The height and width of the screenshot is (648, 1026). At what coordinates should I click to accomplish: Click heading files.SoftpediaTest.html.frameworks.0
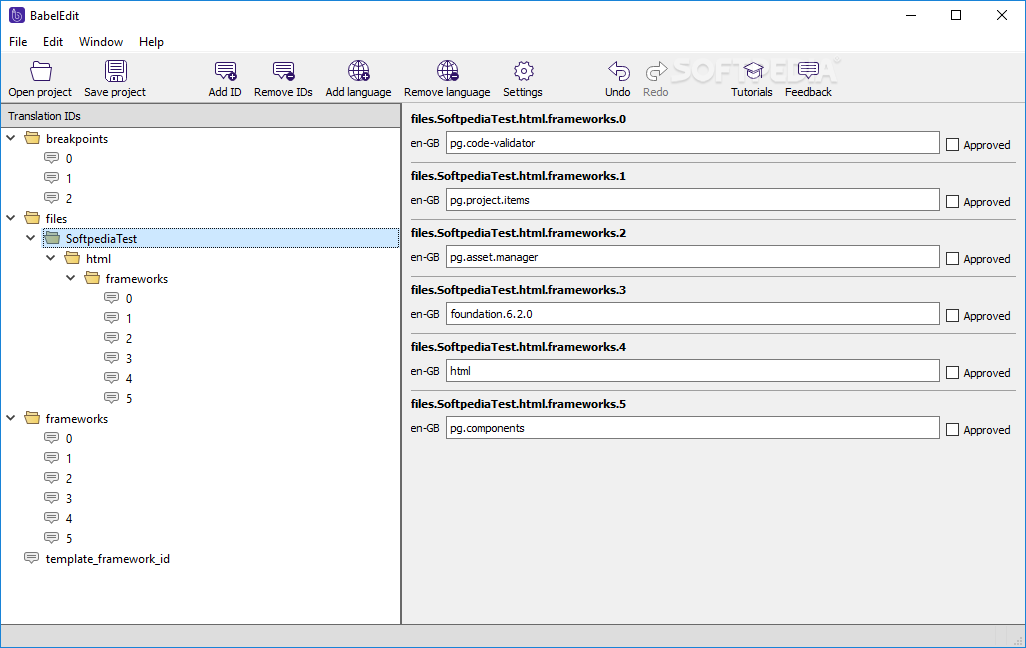(518, 119)
